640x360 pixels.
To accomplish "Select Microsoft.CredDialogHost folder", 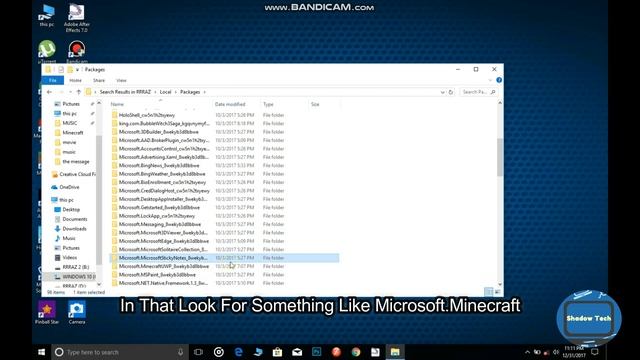I will point(164,191).
